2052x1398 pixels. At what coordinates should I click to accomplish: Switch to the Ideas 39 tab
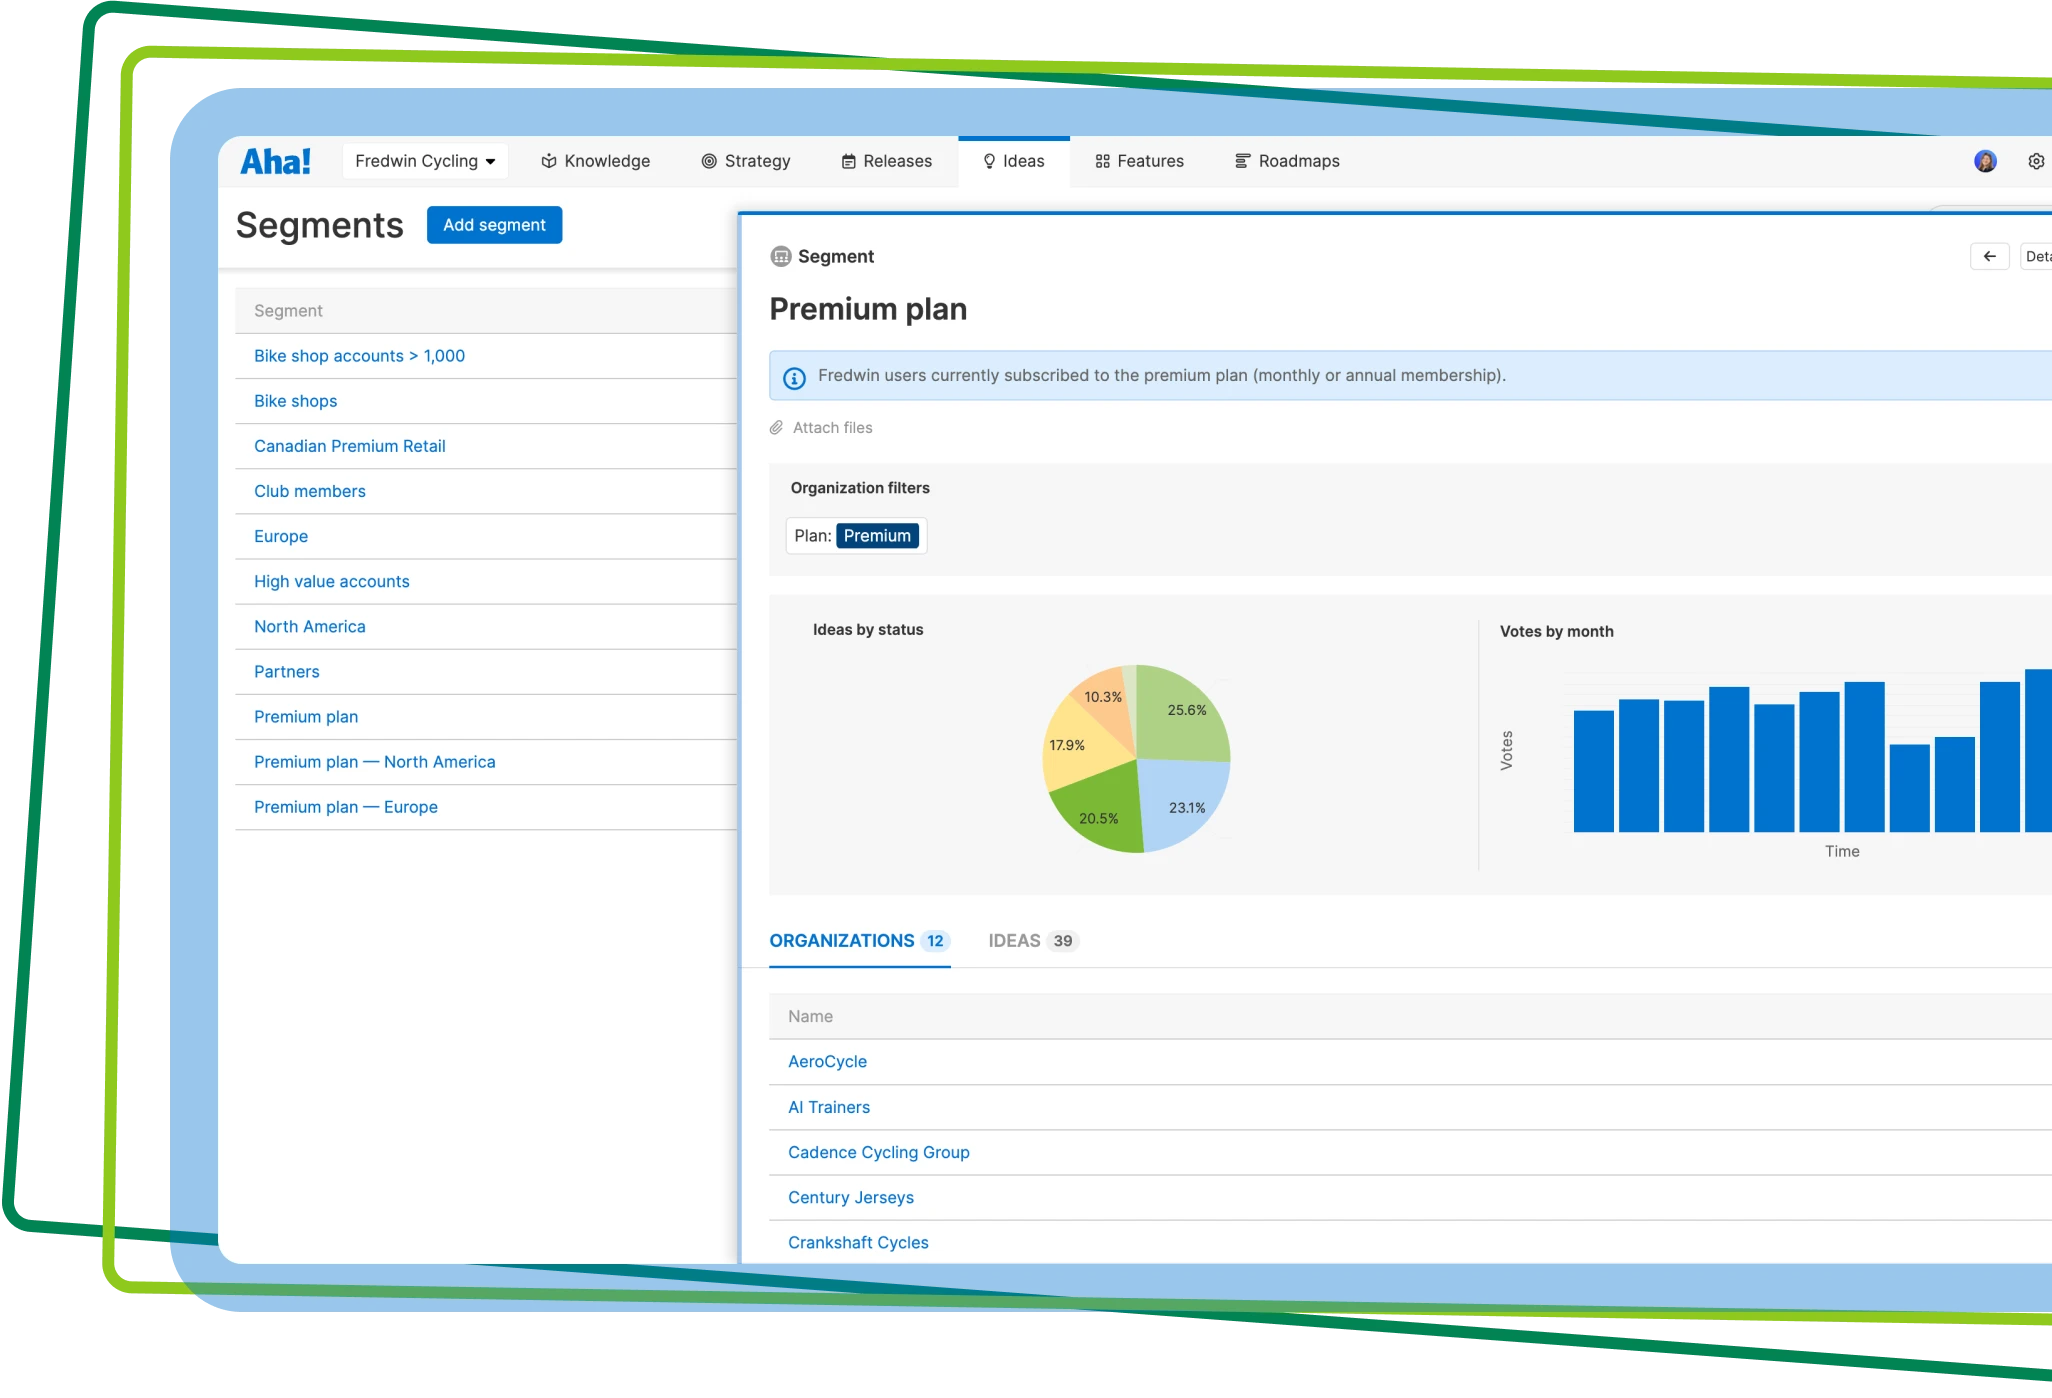click(x=1031, y=940)
